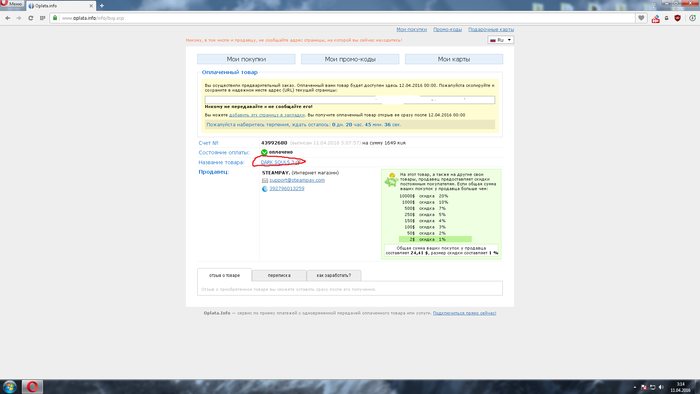Screen dimensions: 700x394
Task: Click the 10000$ скидка 20% row
Action: (x=424, y=196)
